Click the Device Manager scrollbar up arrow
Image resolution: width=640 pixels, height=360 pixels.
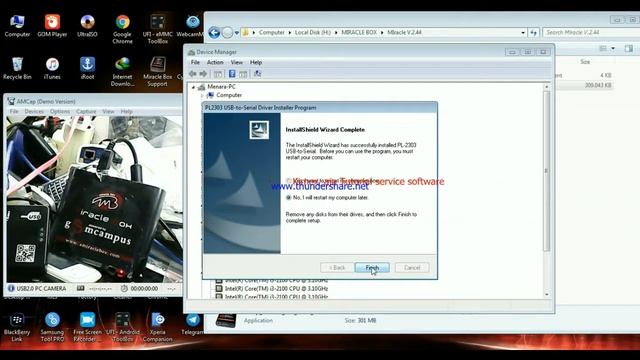click(547, 87)
